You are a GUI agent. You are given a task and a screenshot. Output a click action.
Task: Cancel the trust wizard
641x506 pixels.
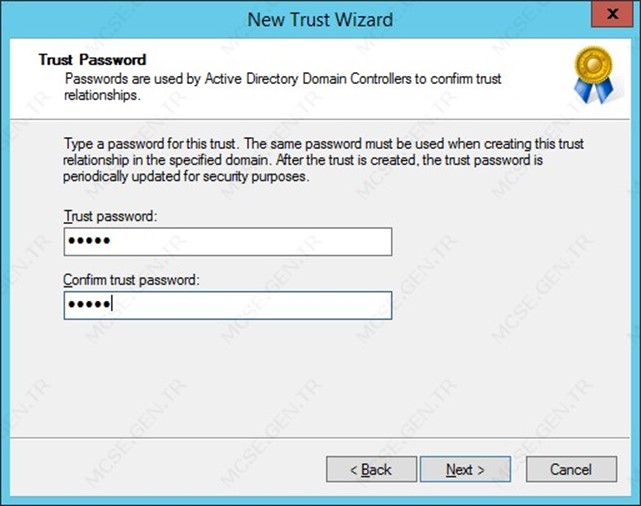click(x=571, y=469)
